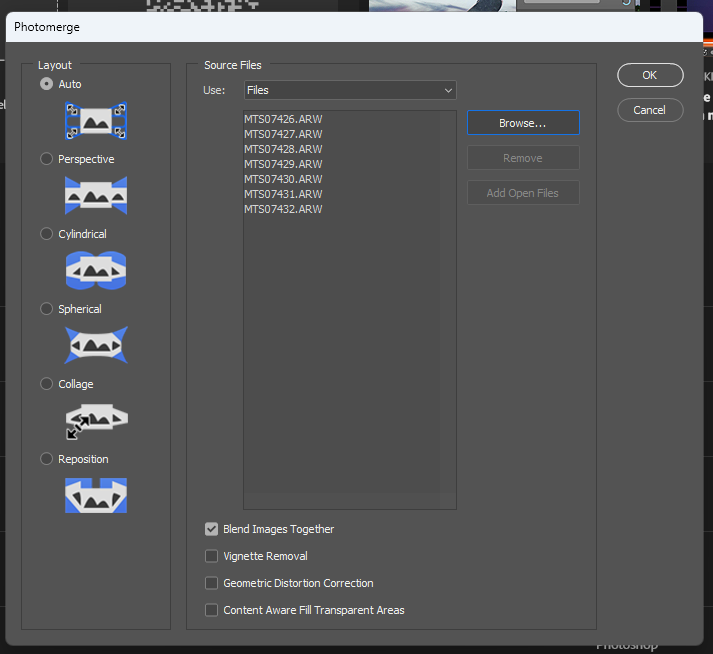Select the Cylindrical layout radio button
The image size is (713, 654).
pyautogui.click(x=46, y=234)
